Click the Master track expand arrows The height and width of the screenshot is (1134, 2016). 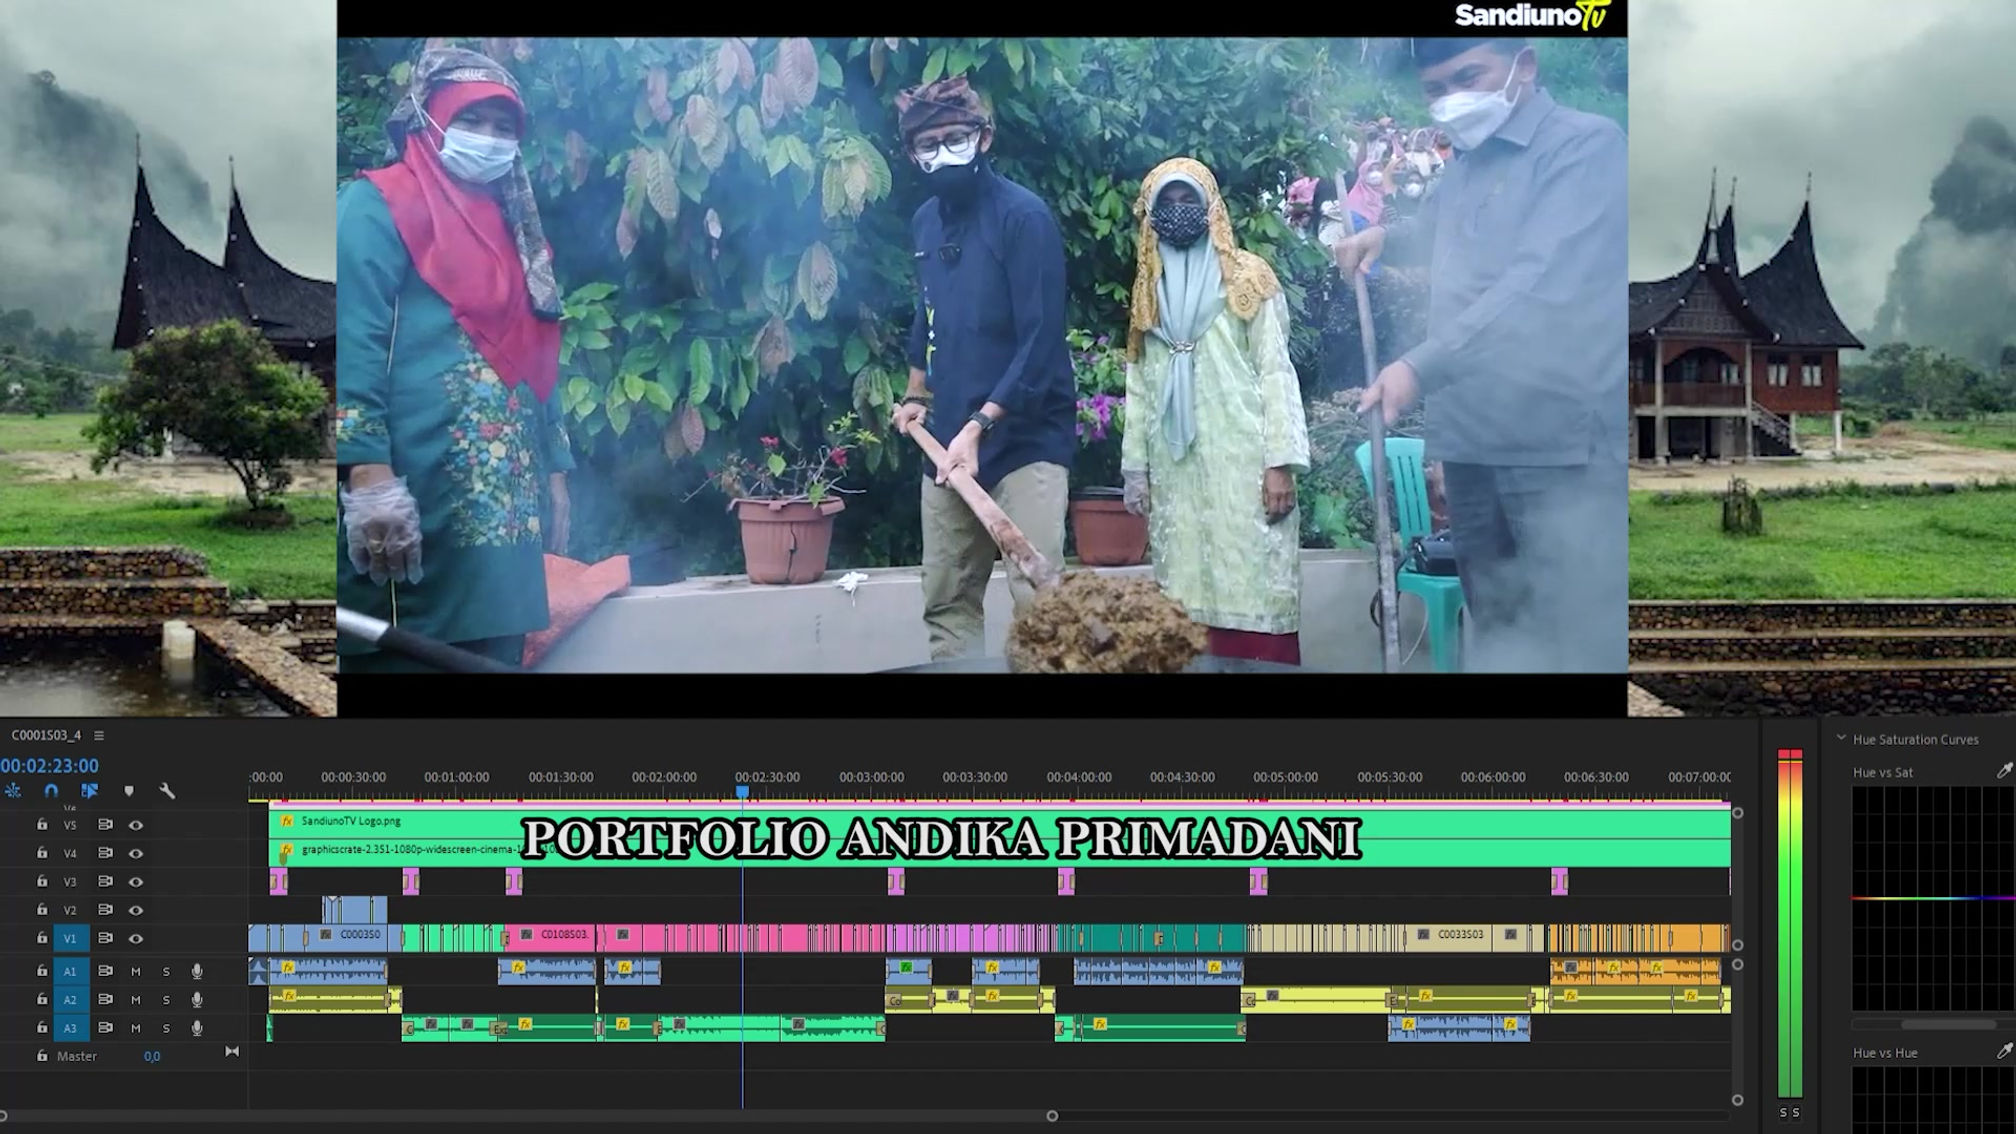tap(232, 1052)
